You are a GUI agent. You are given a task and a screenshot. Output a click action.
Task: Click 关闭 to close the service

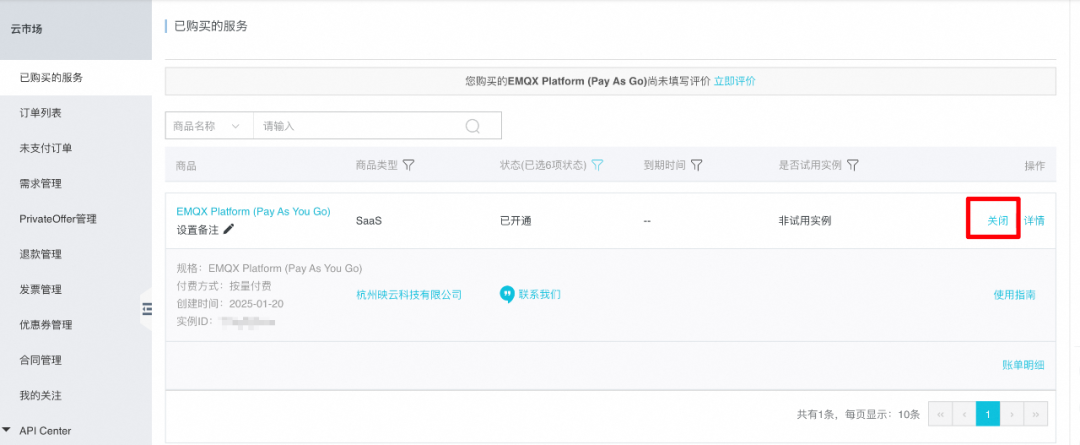click(997, 221)
